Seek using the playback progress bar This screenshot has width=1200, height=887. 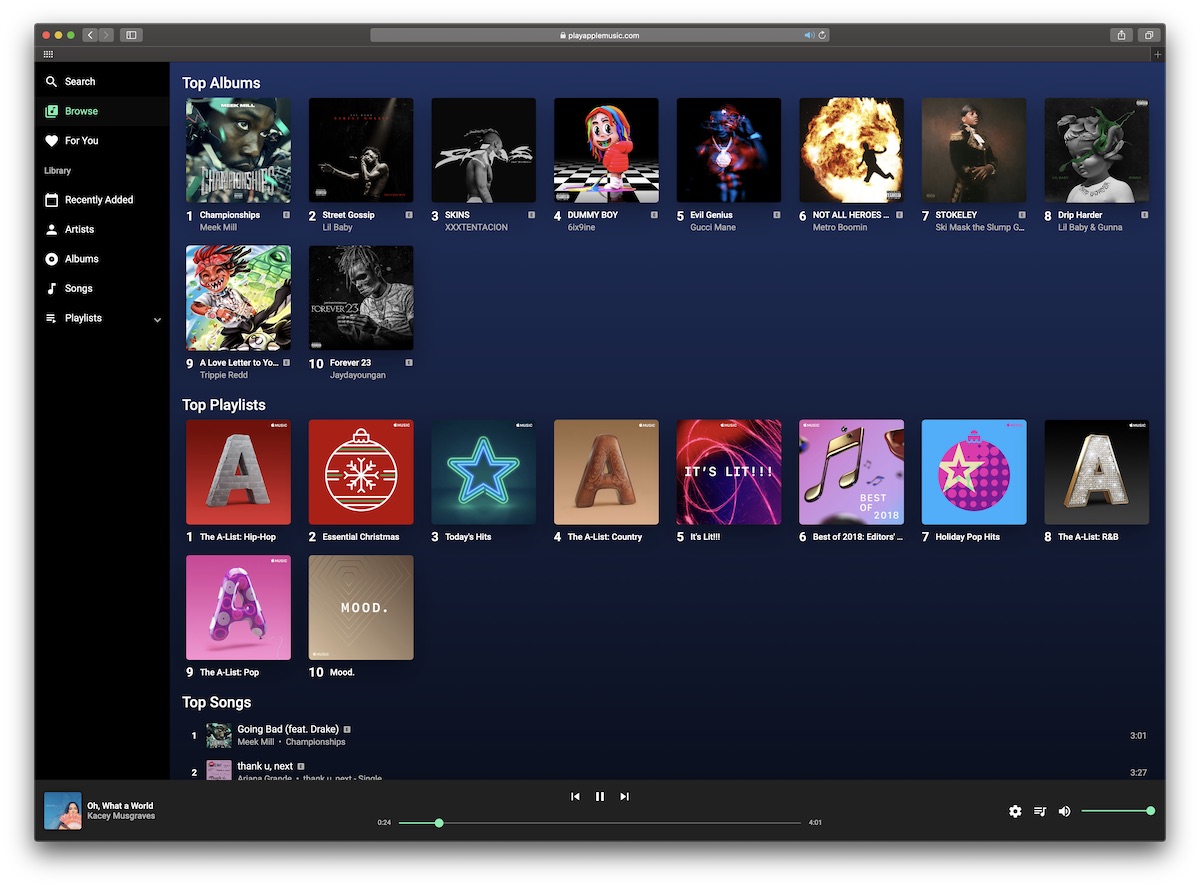point(600,823)
